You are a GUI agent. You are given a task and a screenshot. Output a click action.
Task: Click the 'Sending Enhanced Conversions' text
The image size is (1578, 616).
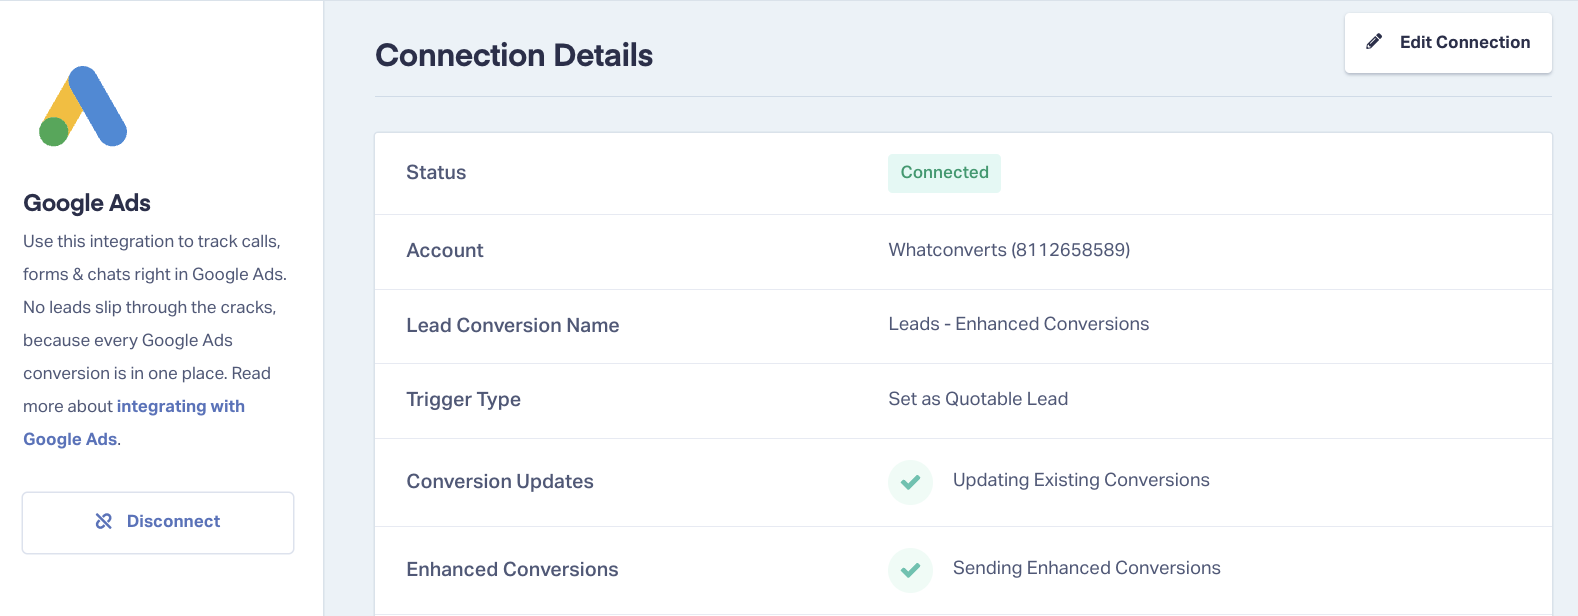click(1087, 568)
